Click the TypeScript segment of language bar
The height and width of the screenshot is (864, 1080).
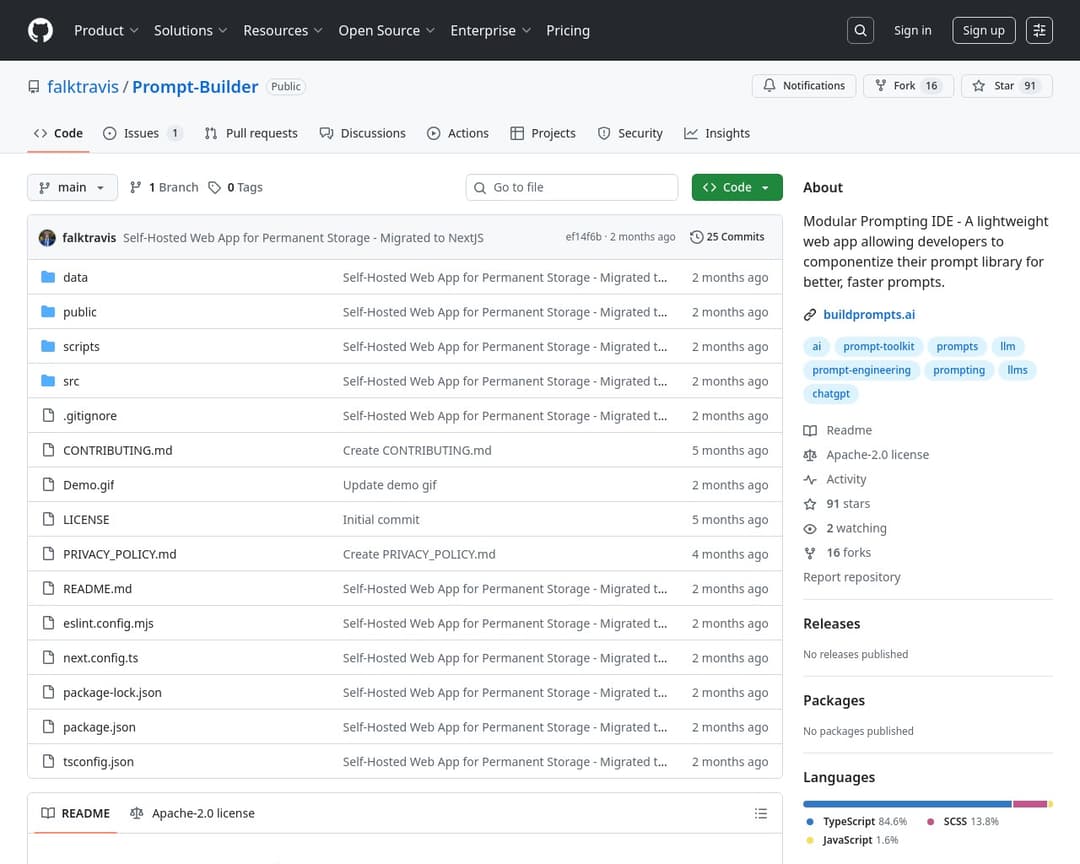[906, 803]
